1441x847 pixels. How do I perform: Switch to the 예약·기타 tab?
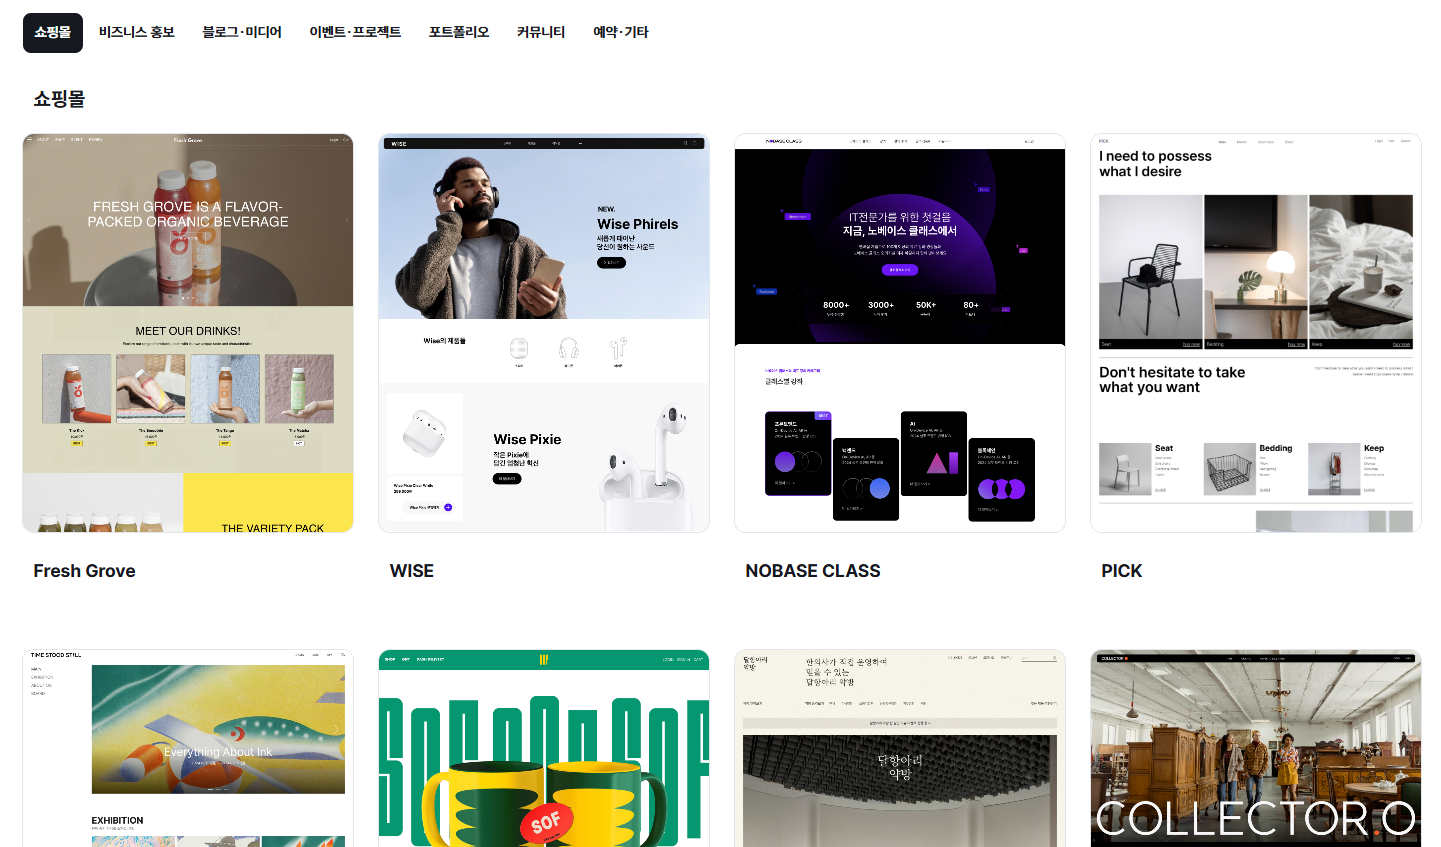point(621,32)
